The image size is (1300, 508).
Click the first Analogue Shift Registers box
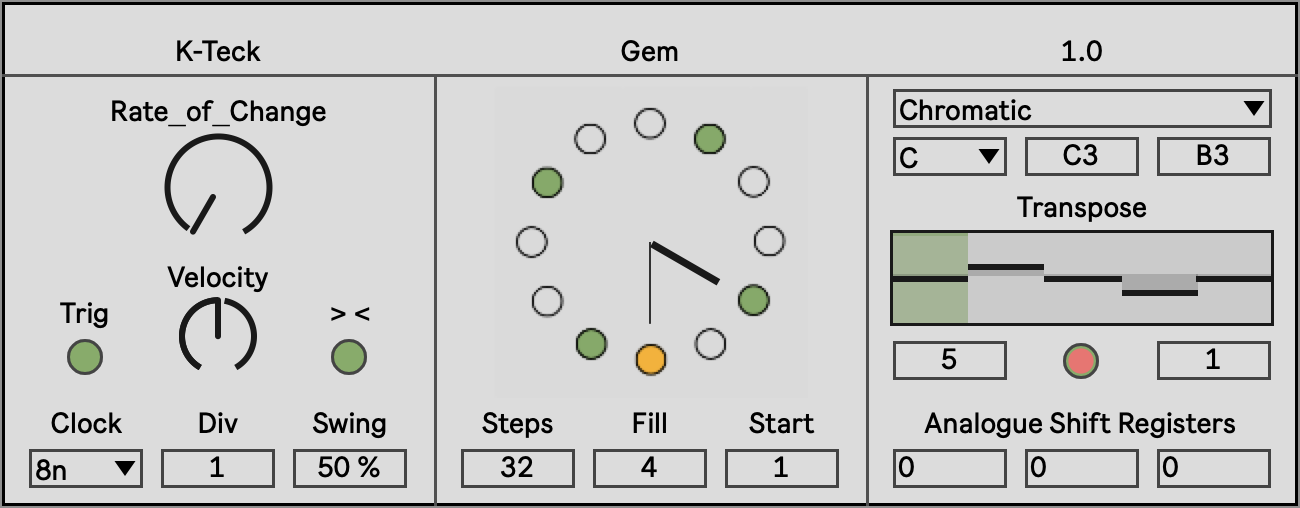click(950, 468)
